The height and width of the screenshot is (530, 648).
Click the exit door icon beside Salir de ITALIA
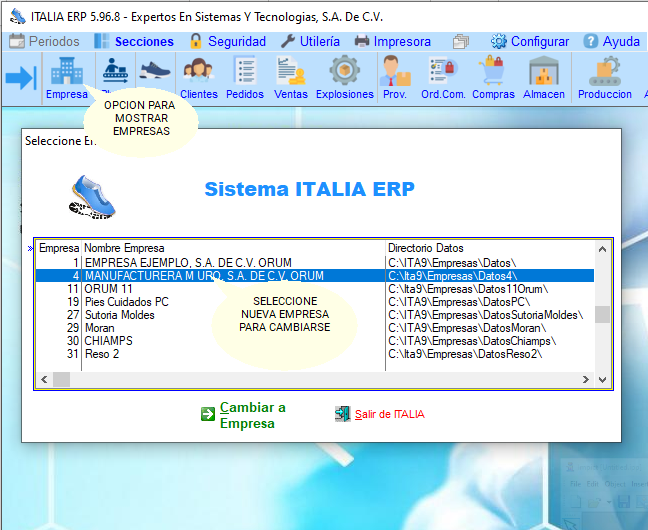pos(343,414)
